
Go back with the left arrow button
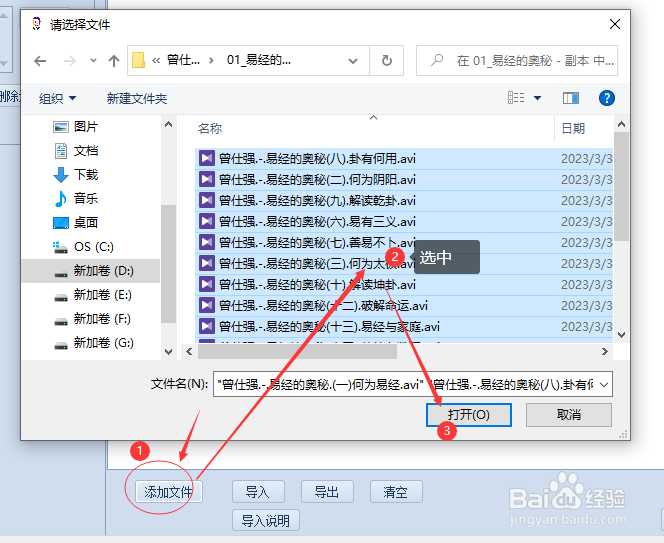[40, 61]
